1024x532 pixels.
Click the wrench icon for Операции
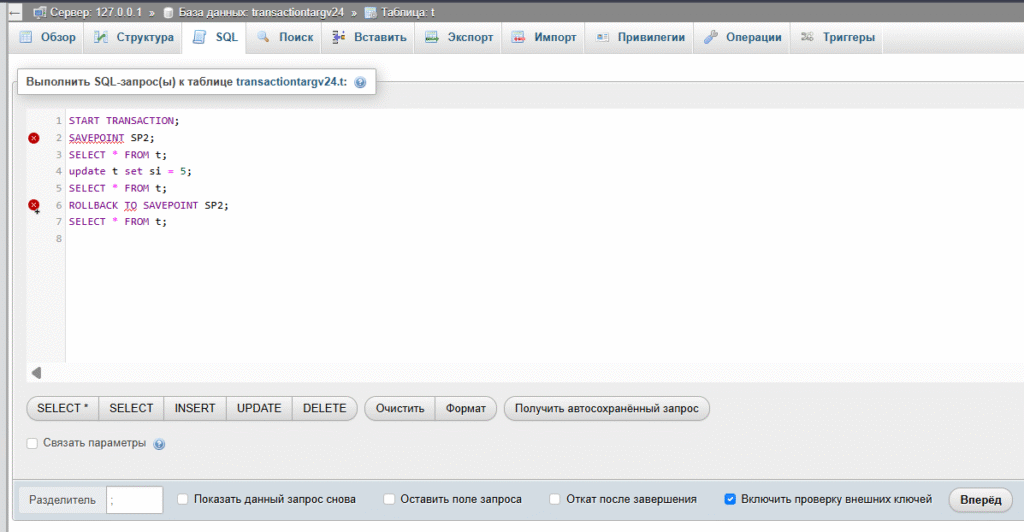click(x=711, y=37)
